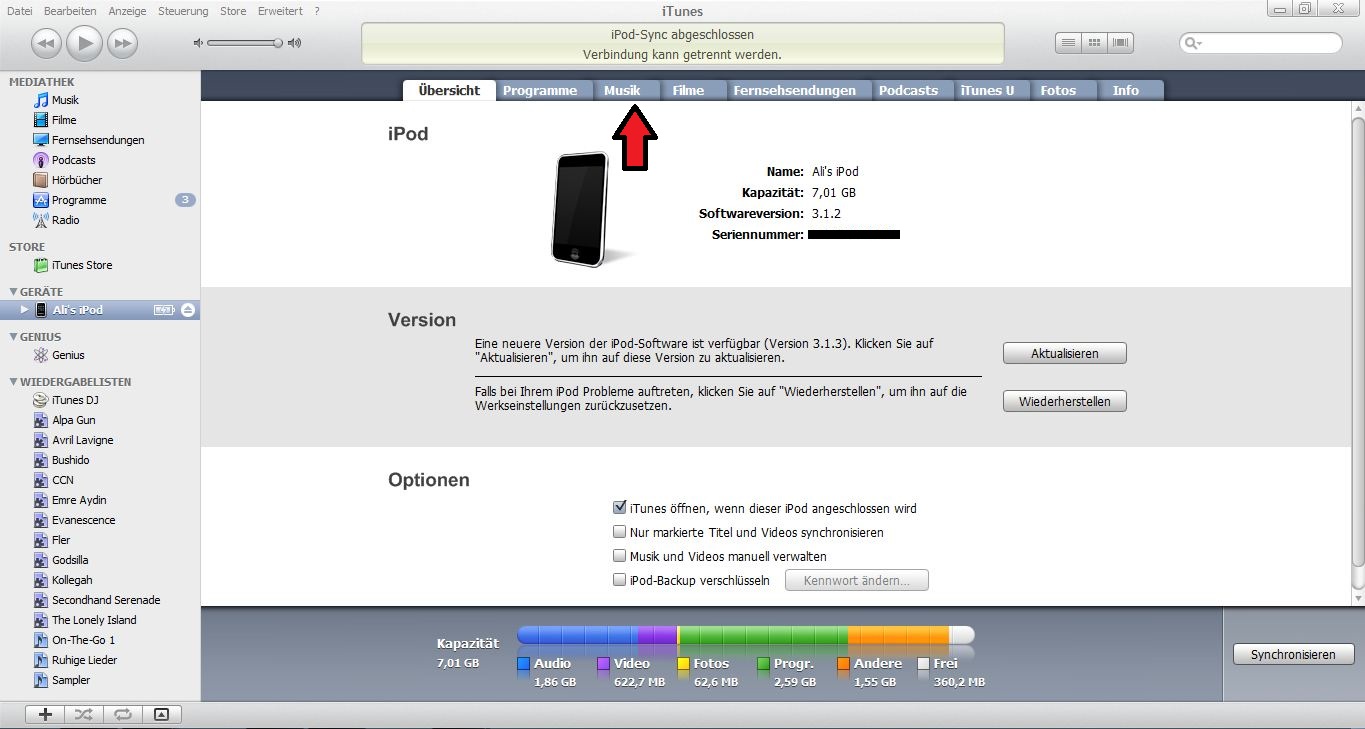Add a new playlist with plus button

(x=45, y=714)
